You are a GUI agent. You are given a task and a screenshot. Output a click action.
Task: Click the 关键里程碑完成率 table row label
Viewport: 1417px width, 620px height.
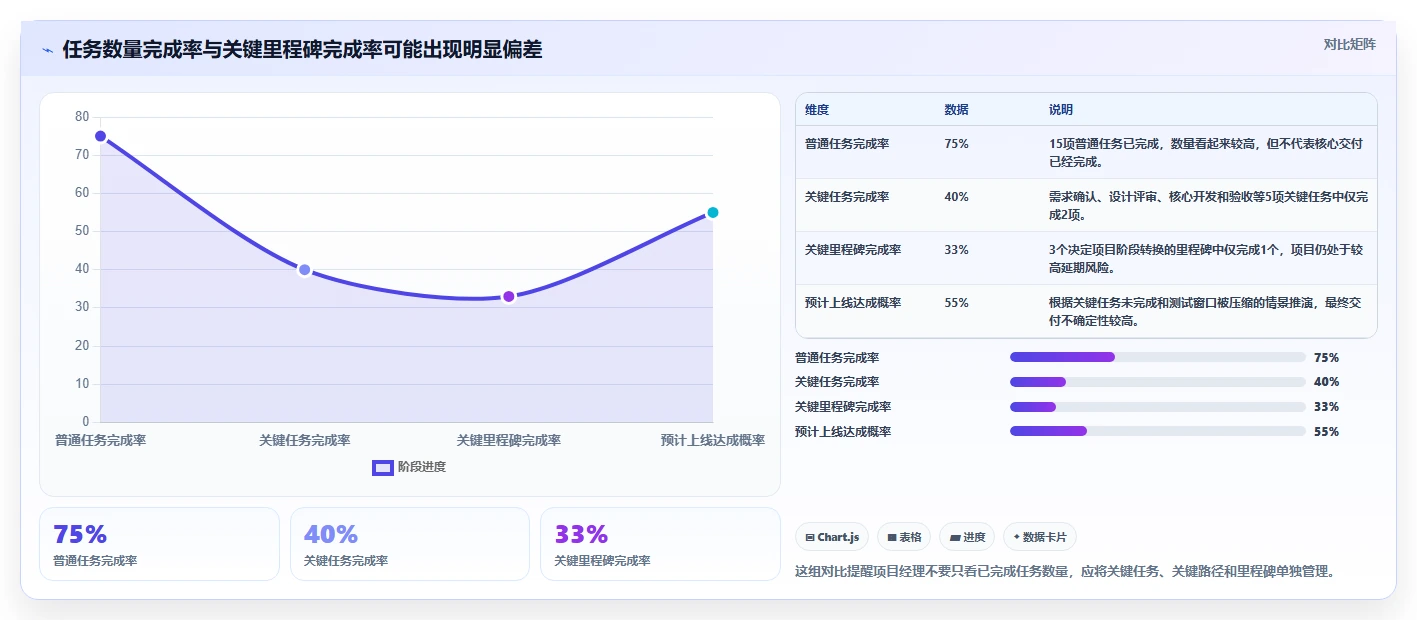[x=853, y=250]
